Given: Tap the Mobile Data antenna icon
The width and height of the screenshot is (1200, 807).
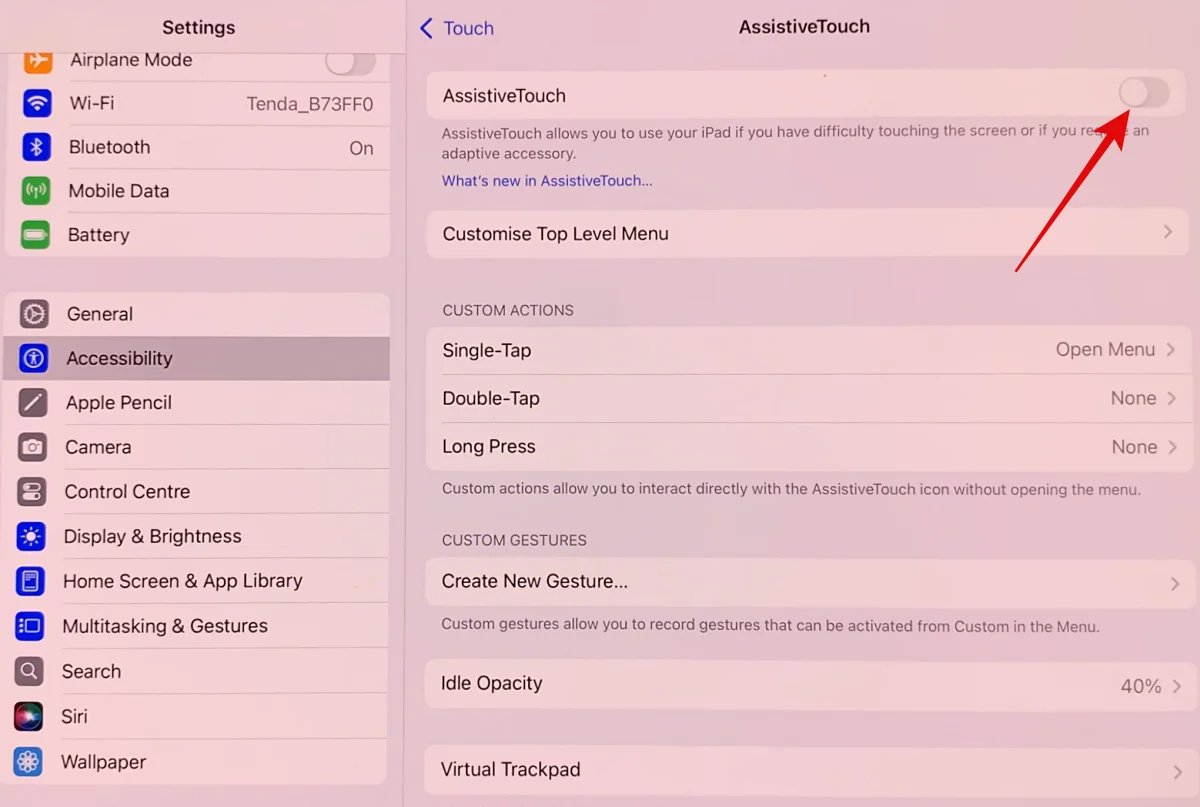Looking at the screenshot, I should coord(36,191).
